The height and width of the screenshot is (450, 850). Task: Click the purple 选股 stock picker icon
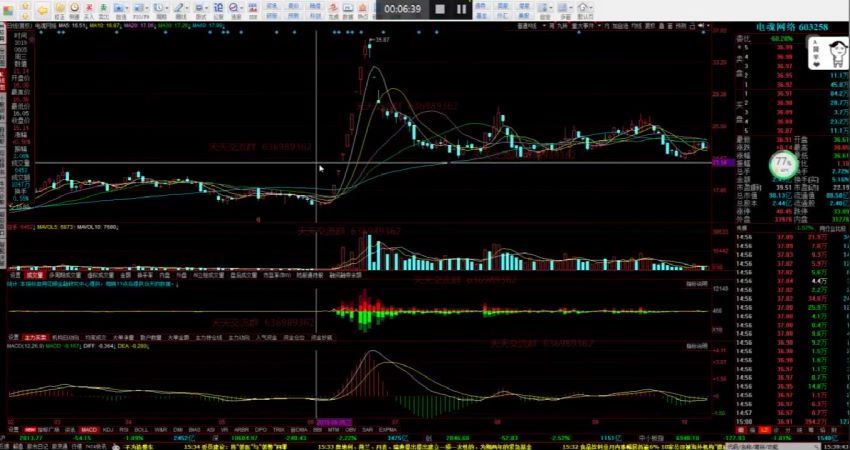click(x=233, y=8)
